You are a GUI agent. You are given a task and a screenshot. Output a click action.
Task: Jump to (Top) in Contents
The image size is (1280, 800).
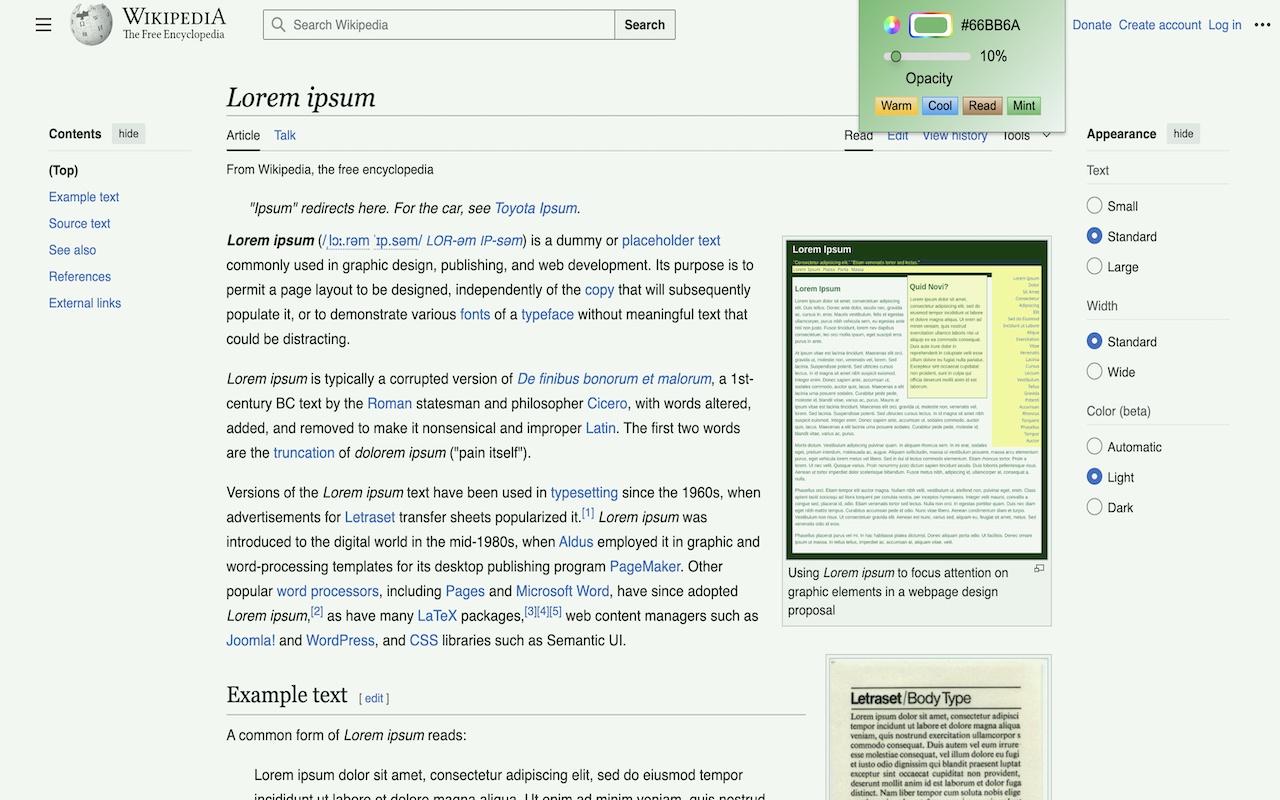(x=63, y=170)
